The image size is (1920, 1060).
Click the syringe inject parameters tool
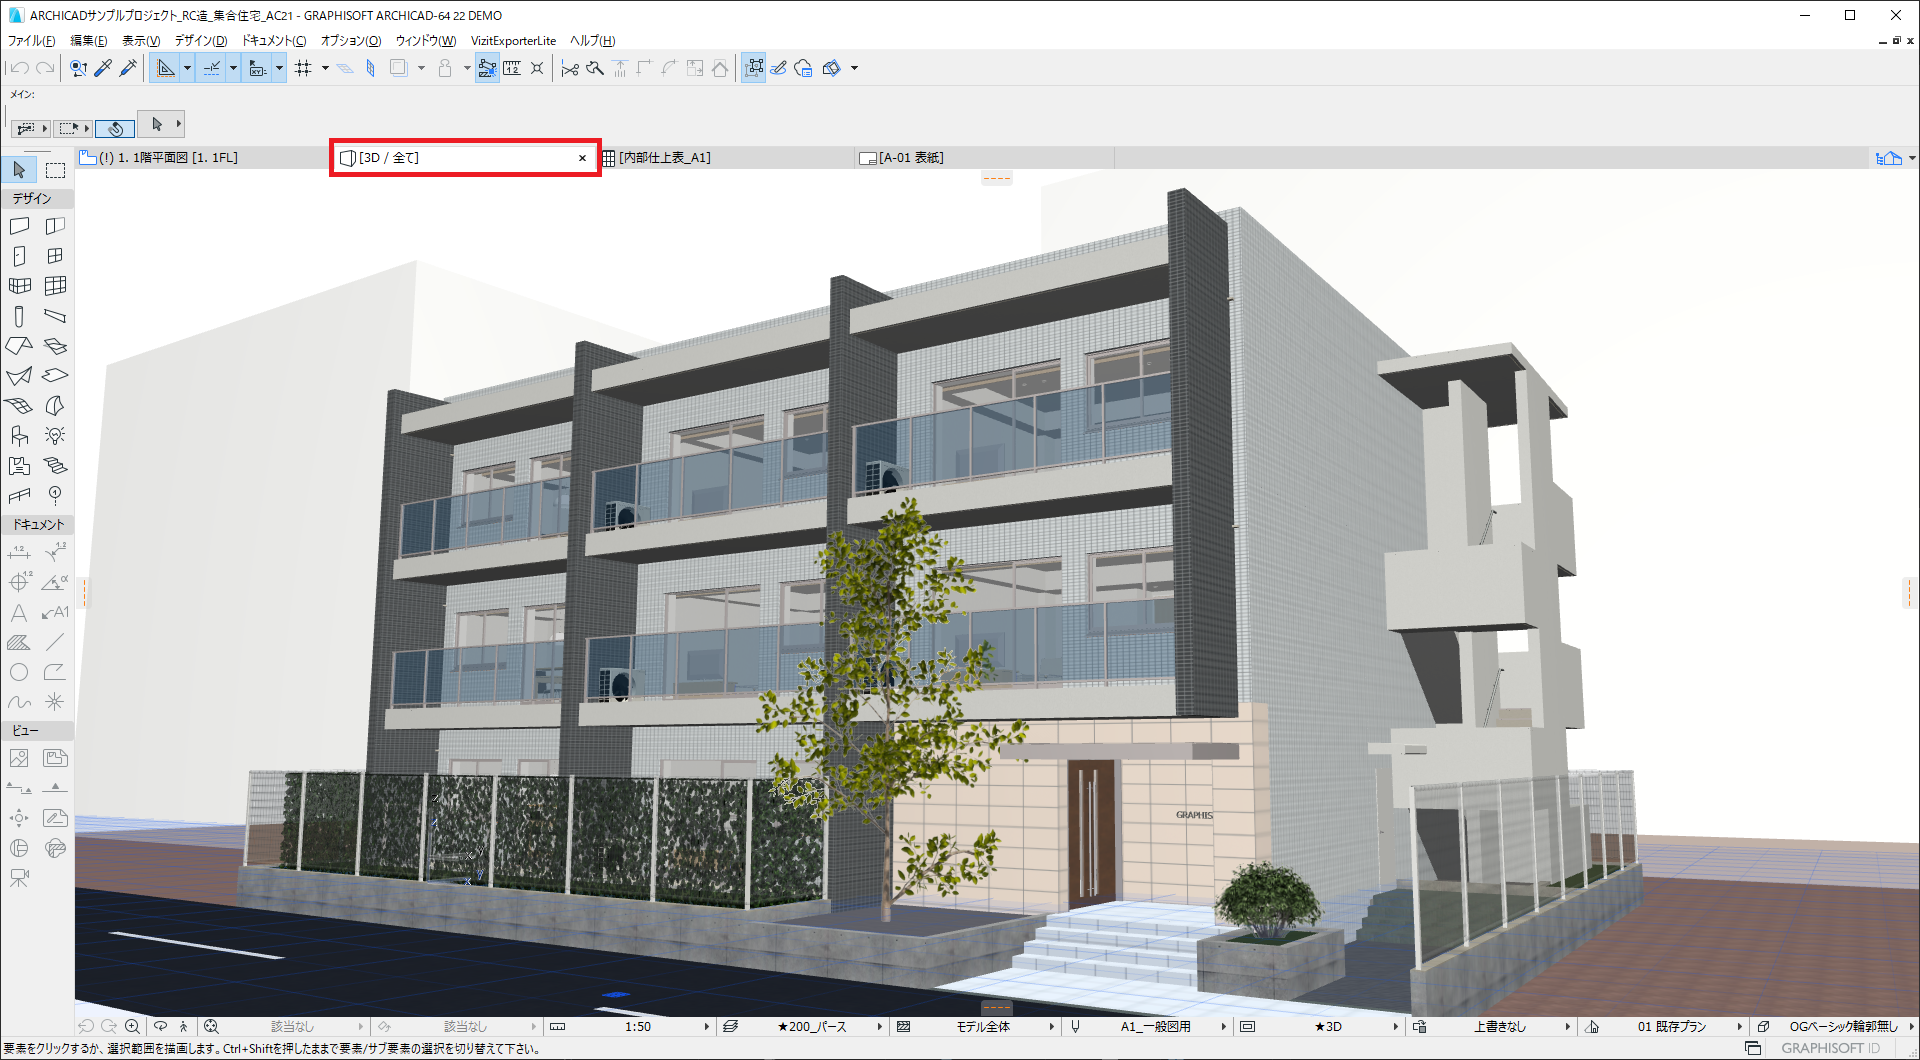pos(128,68)
